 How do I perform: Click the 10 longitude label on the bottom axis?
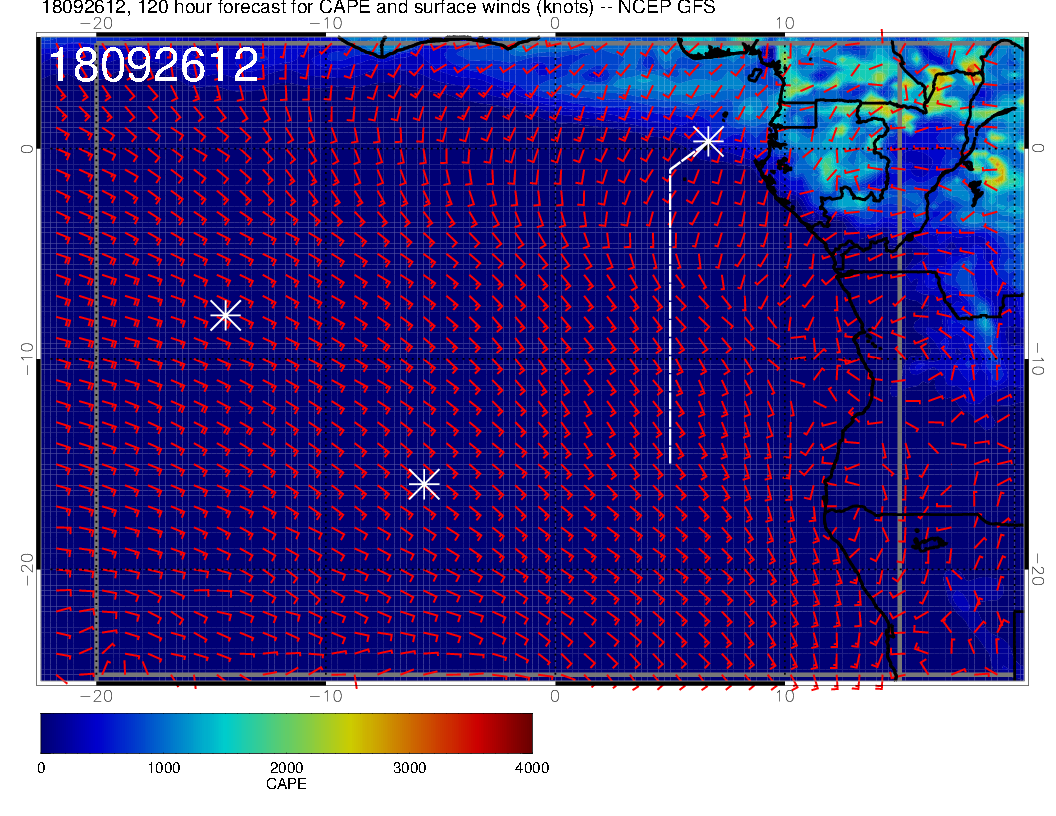785,696
